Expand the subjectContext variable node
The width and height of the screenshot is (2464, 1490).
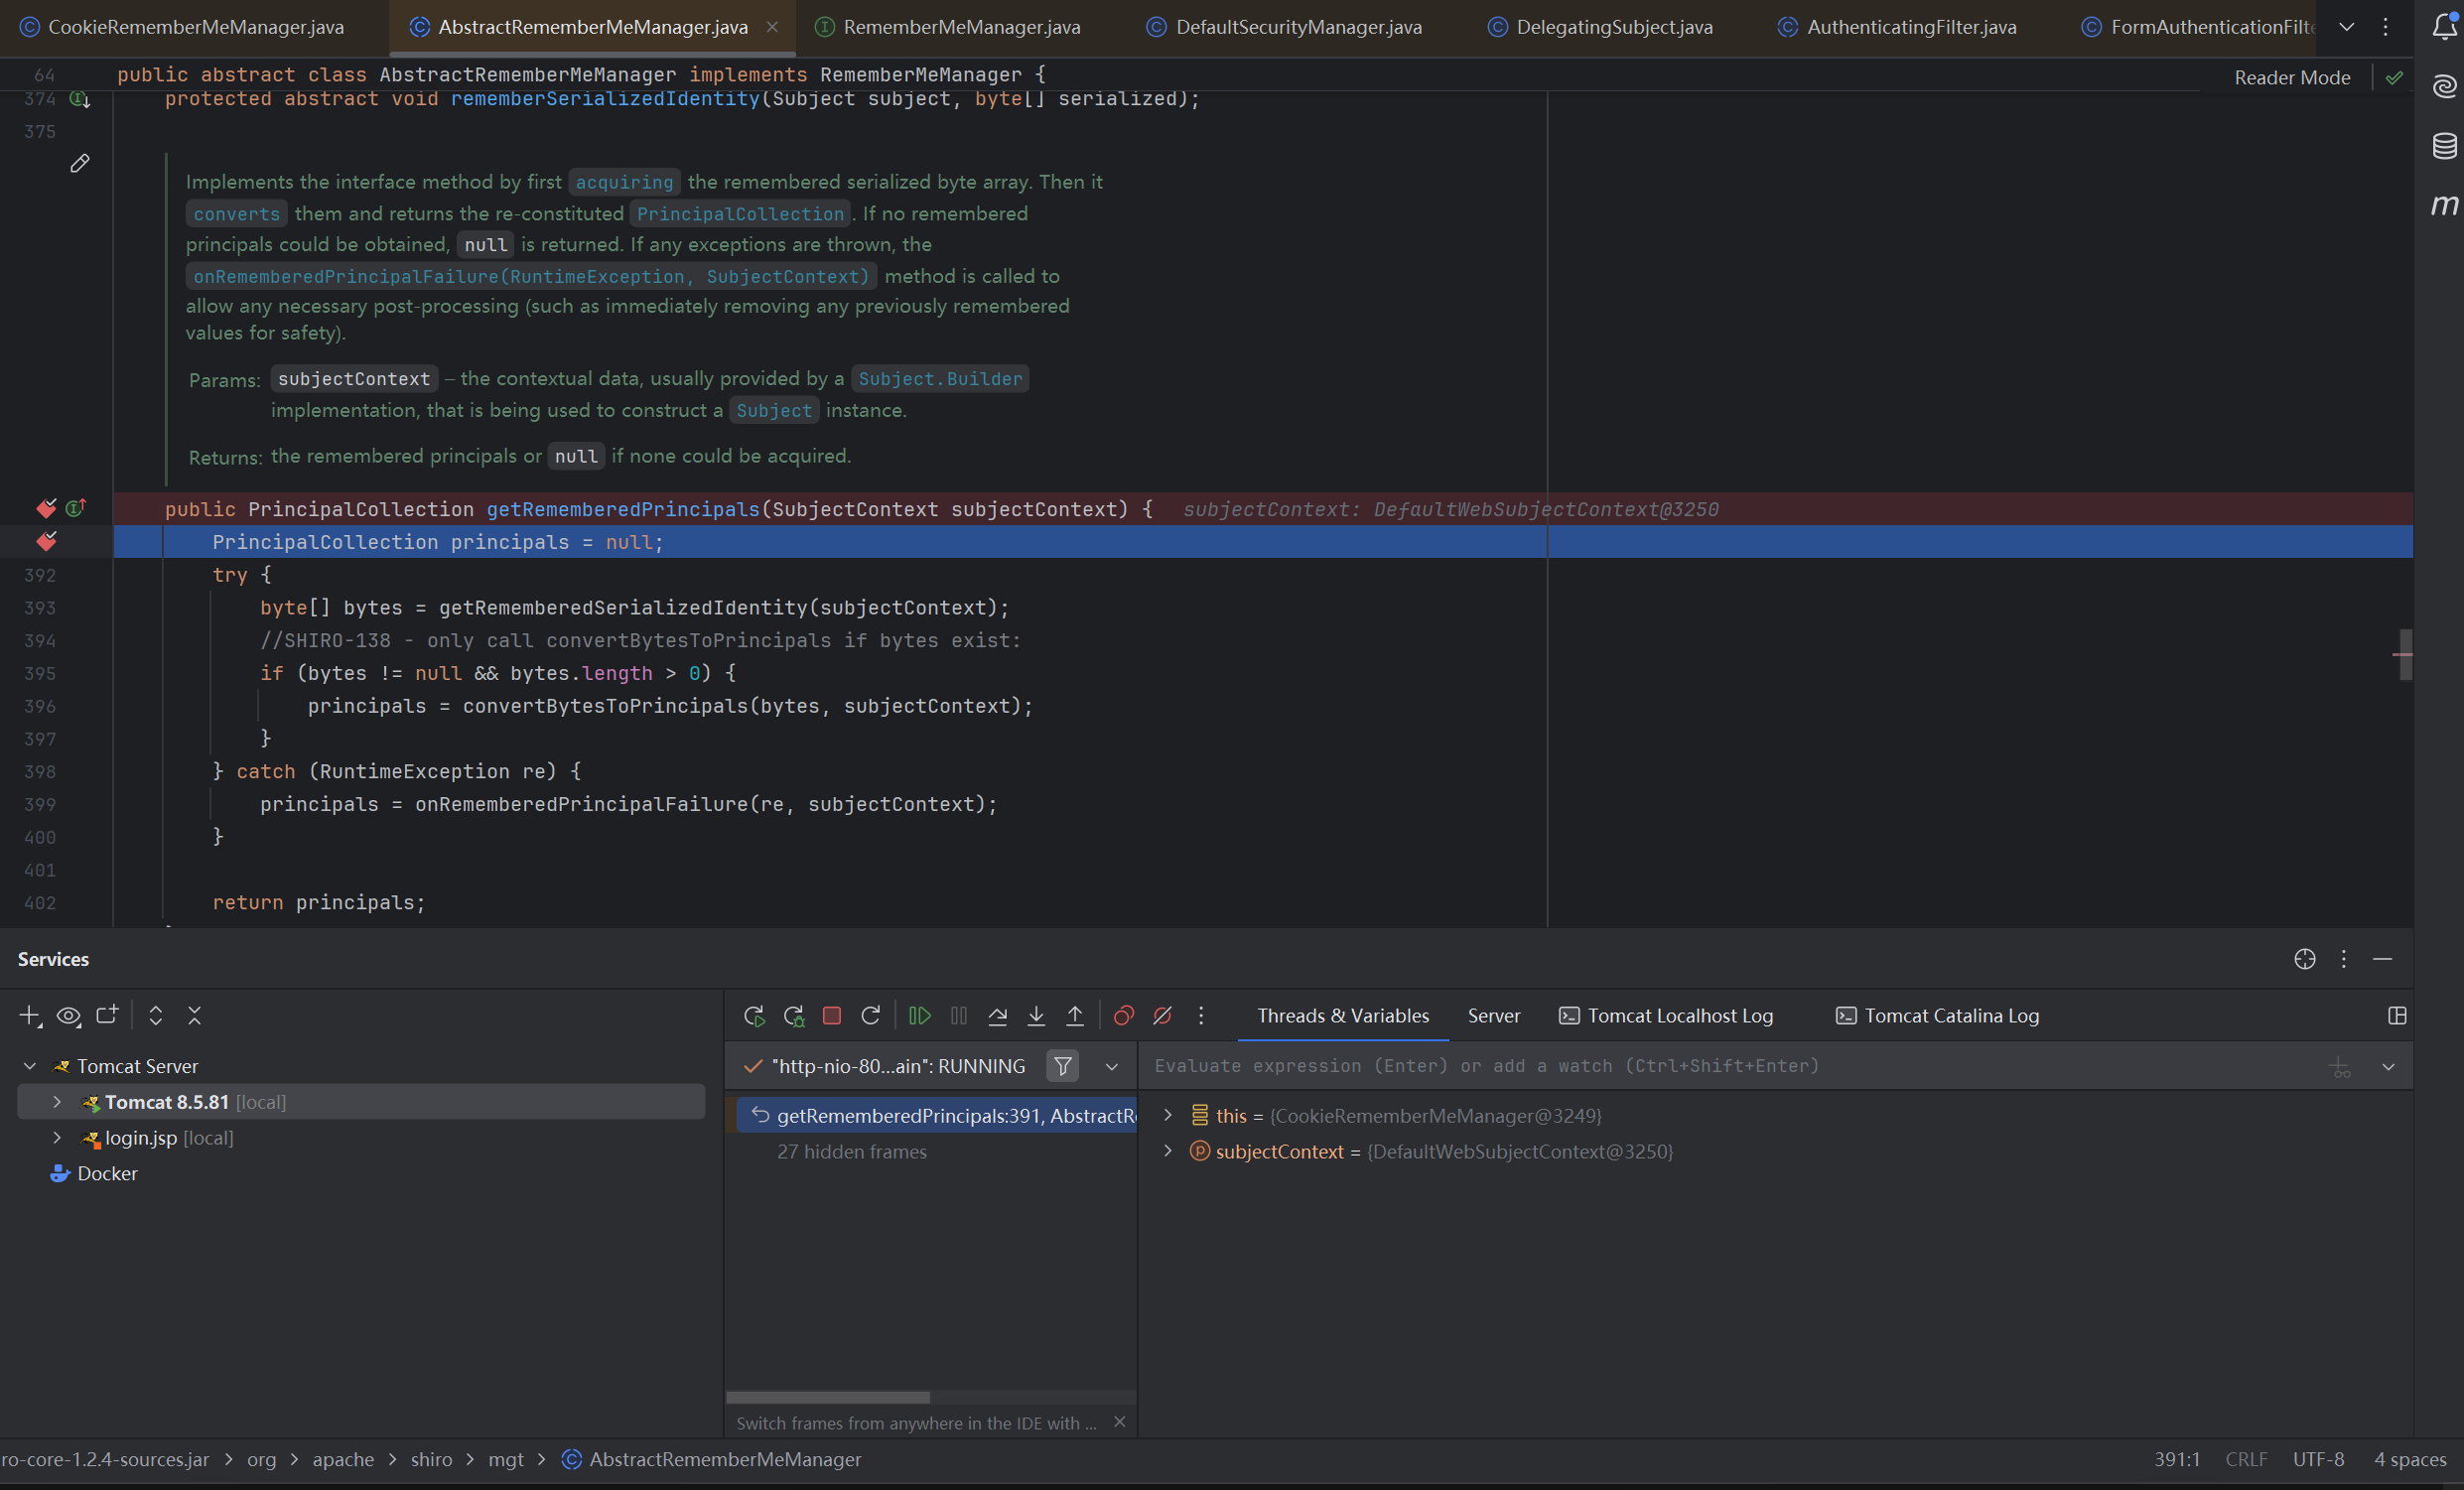pos(1167,1151)
